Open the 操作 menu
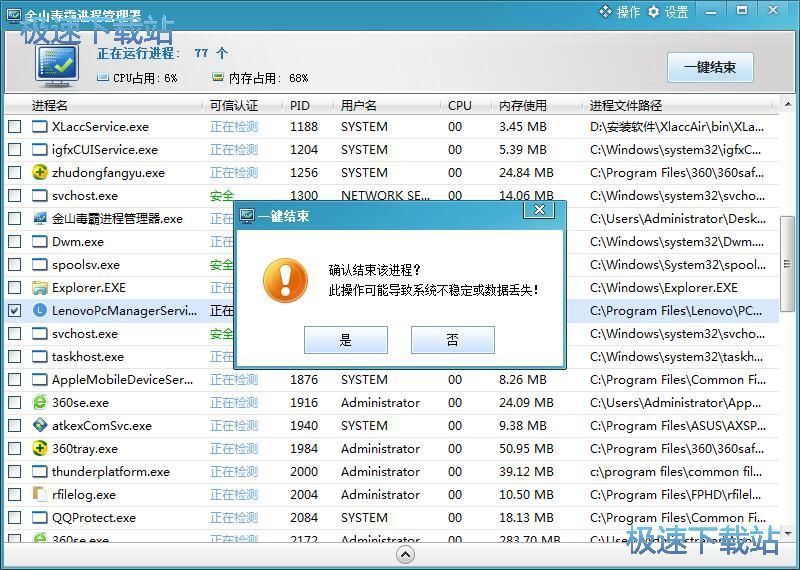The image size is (800, 570). pos(619,12)
